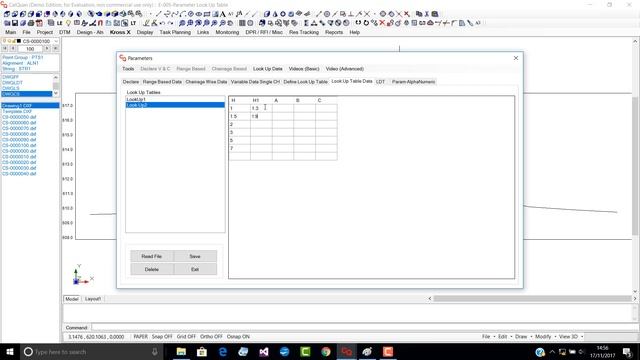Click the printer toolbar icon
Image resolution: width=640 pixels, height=360 pixels.
(x=31, y=23)
